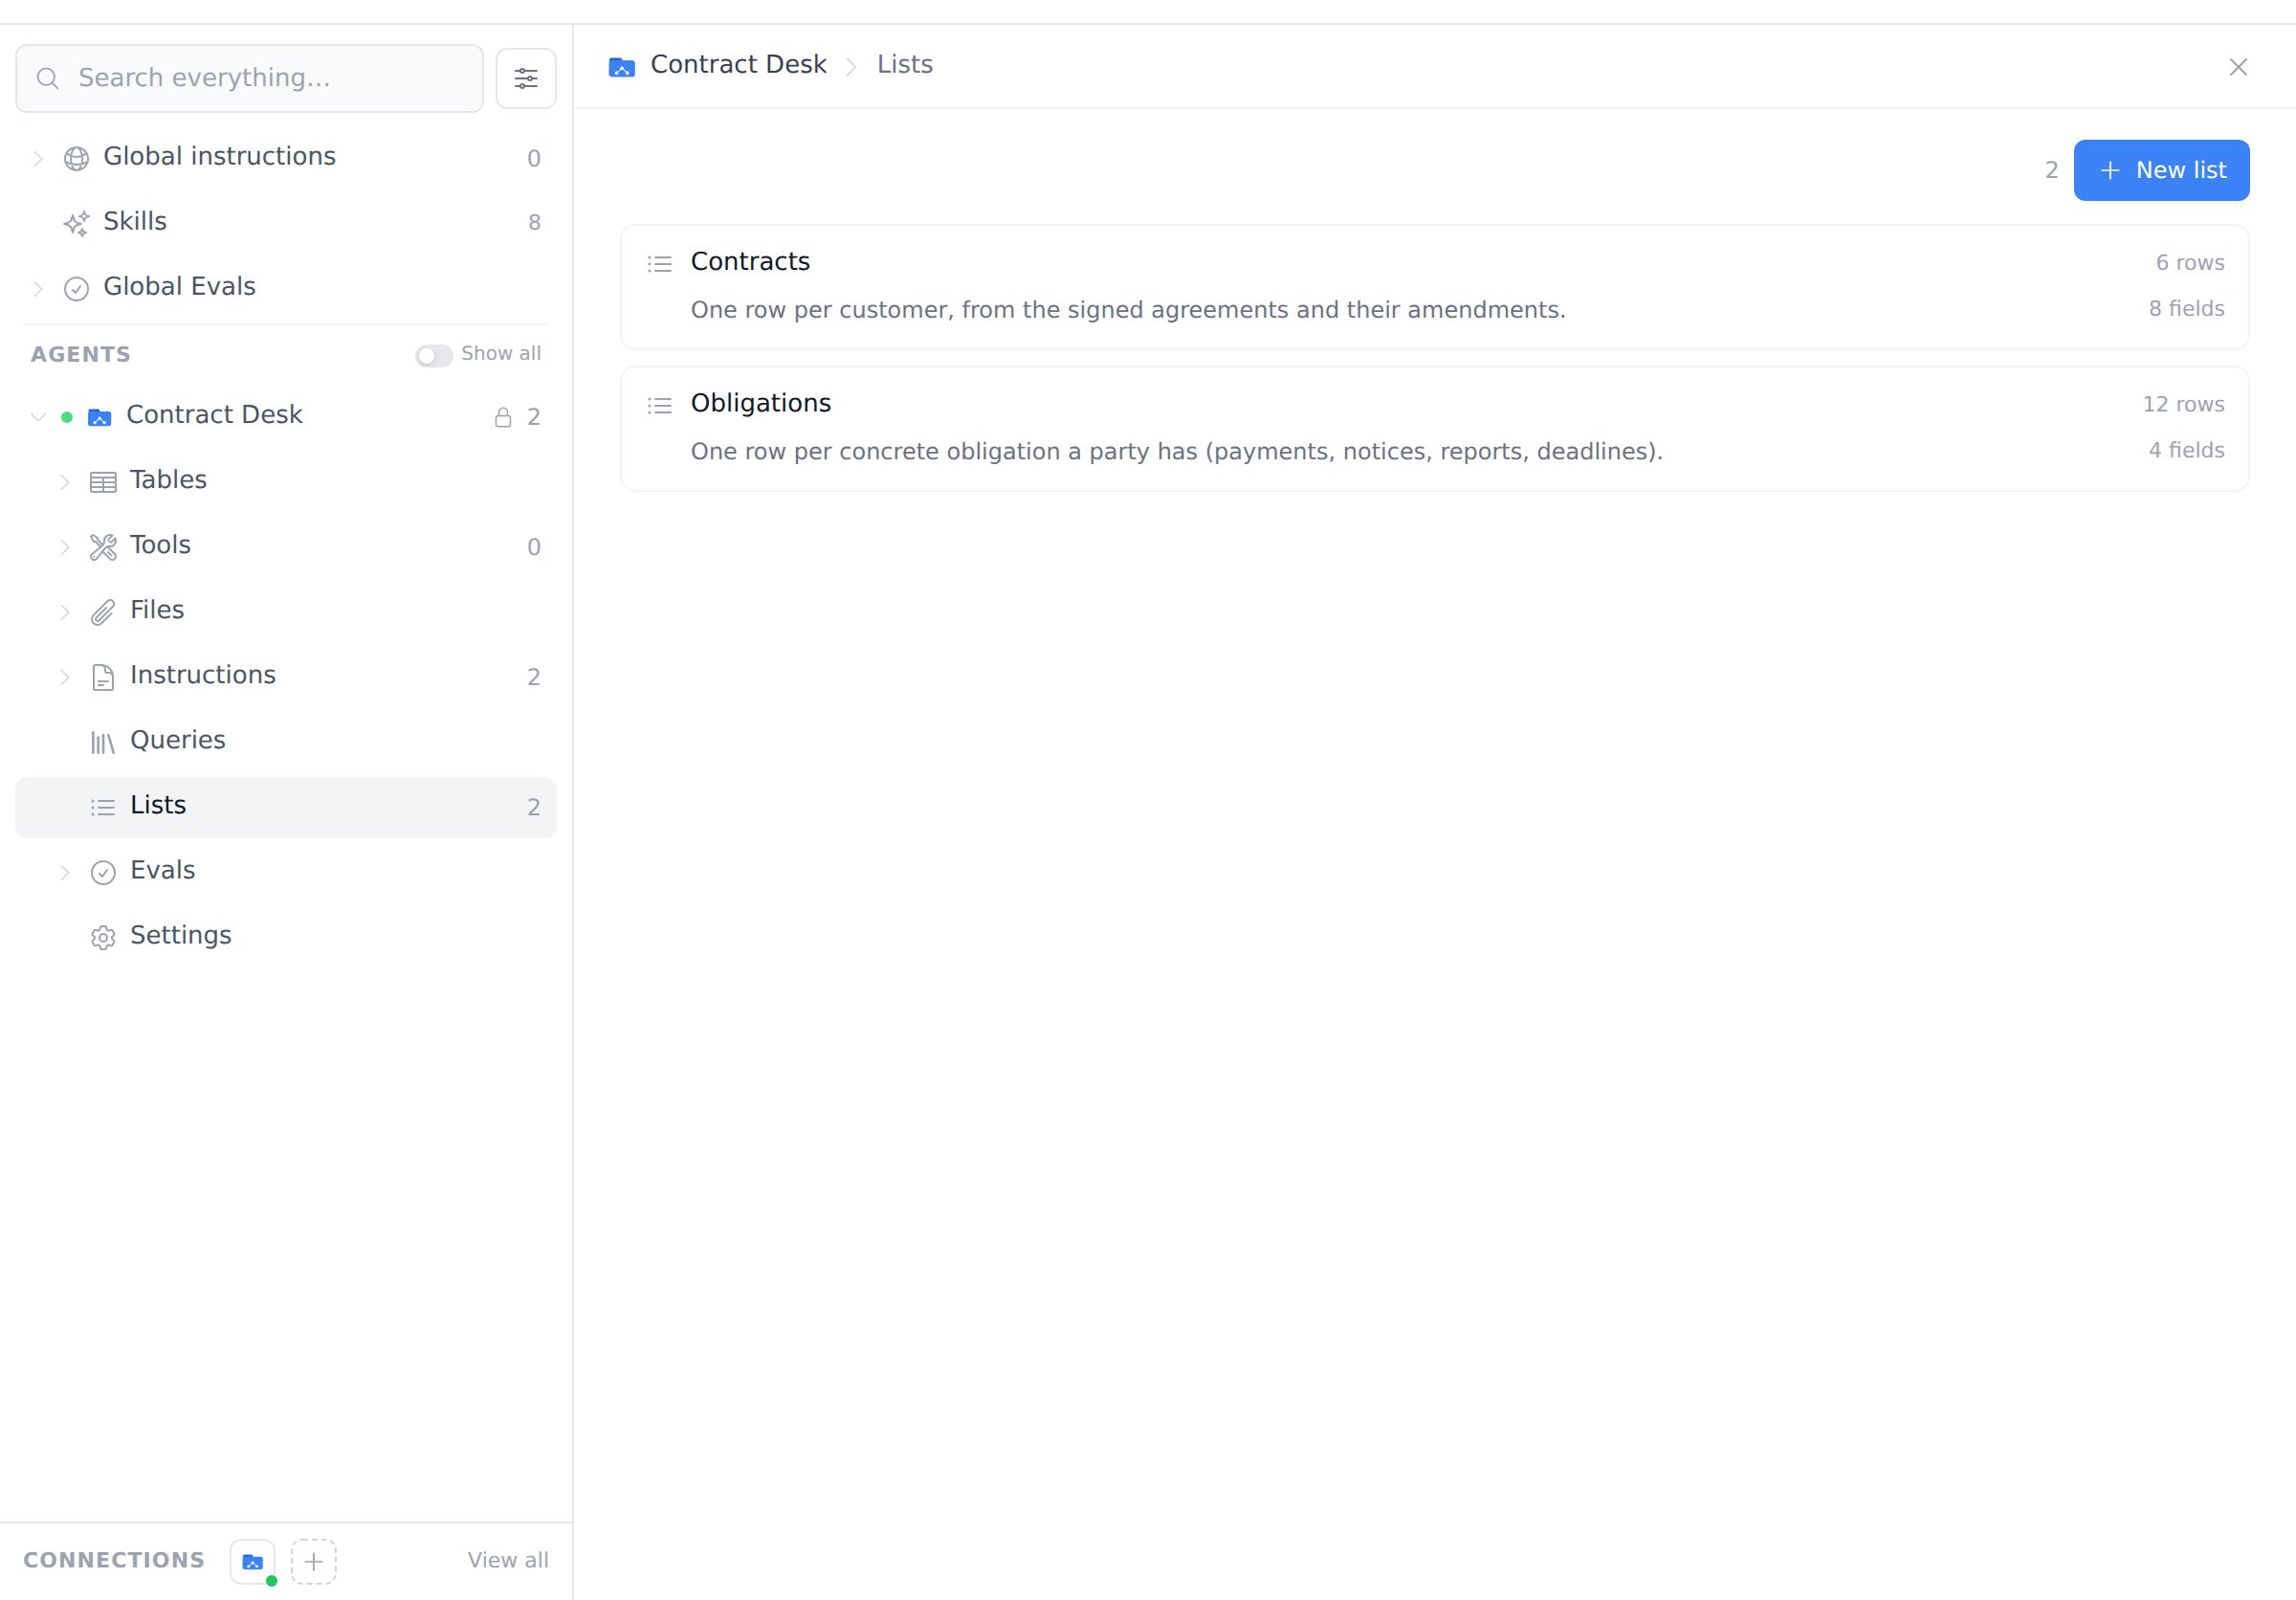Collapse the Contract Desk agent chevron
Viewport: 2296px width, 1600px height.
tap(38, 416)
